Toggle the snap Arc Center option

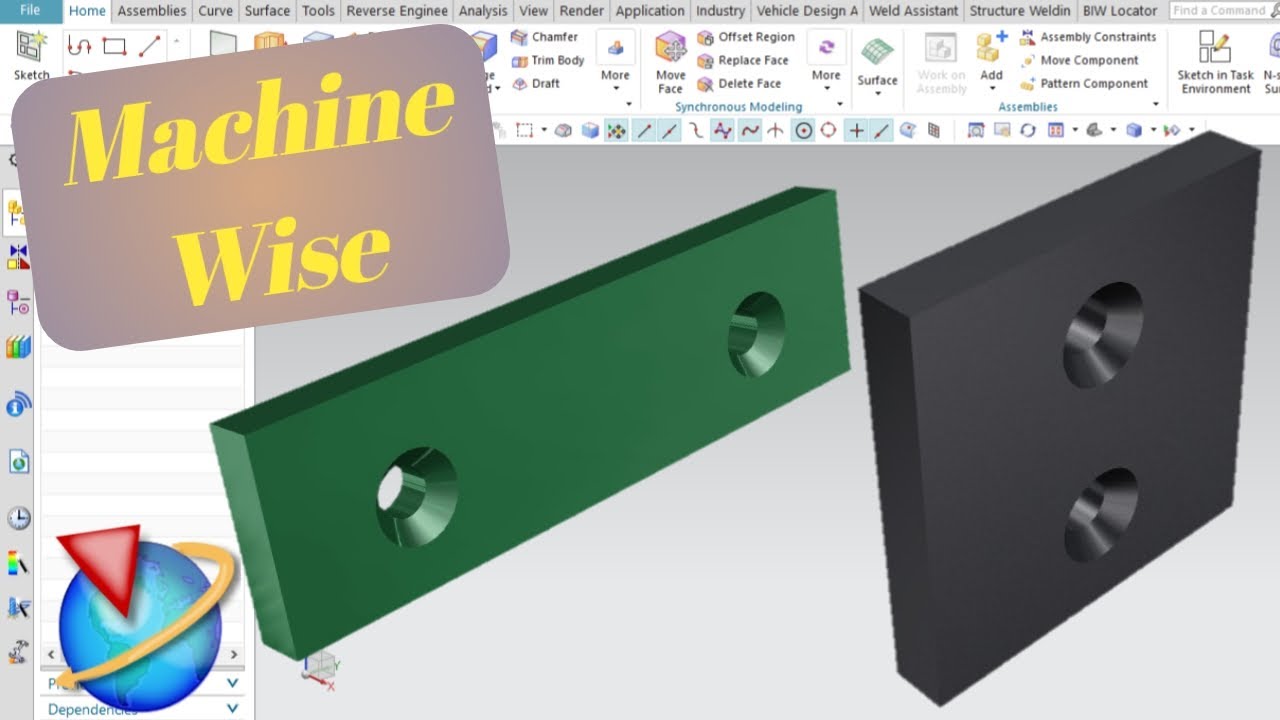803,131
